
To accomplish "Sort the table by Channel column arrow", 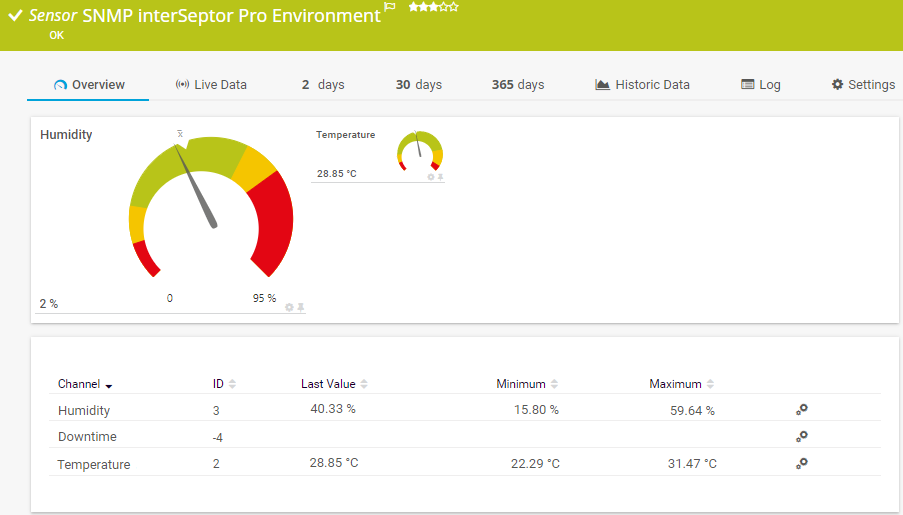I will 108,385.
